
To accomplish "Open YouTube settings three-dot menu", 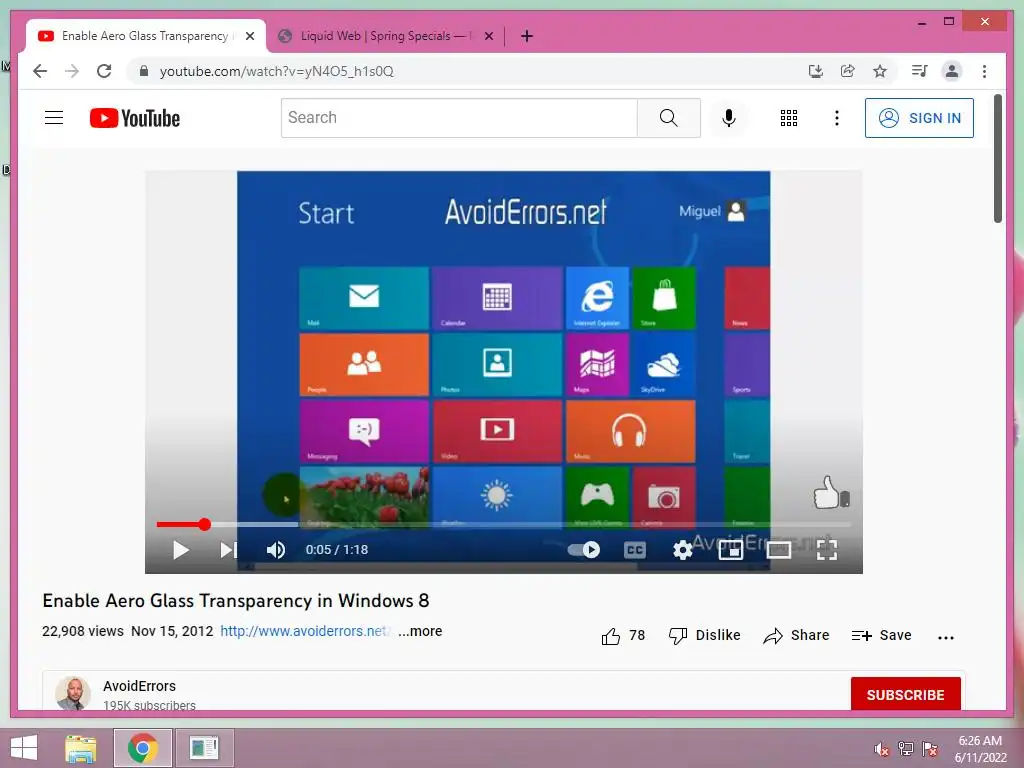I will coord(837,118).
